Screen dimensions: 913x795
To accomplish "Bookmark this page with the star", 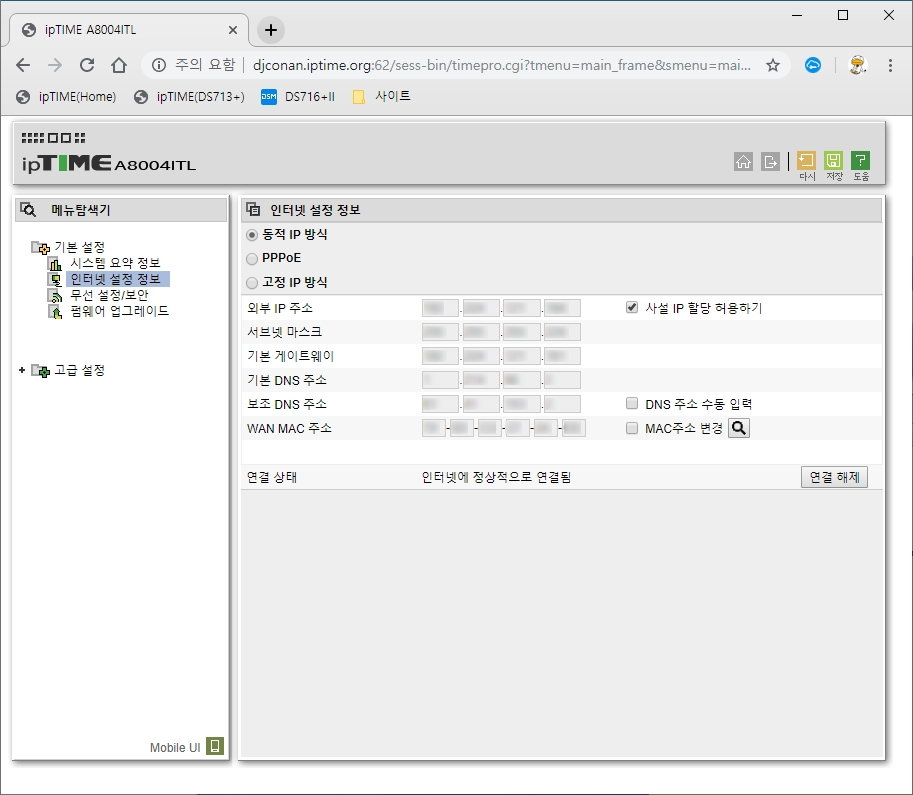I will (773, 65).
